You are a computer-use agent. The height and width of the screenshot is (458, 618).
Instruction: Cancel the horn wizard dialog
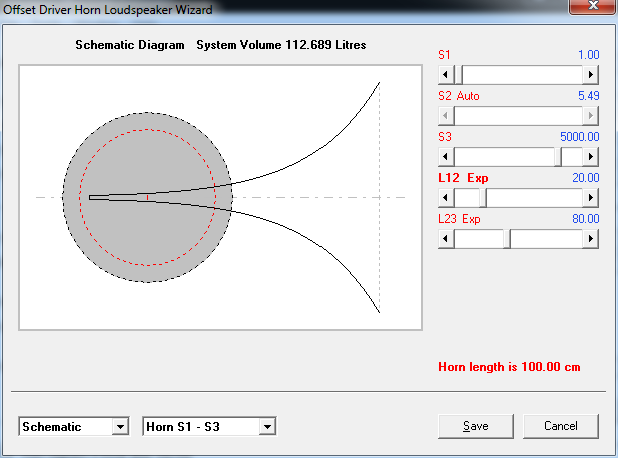point(560,426)
